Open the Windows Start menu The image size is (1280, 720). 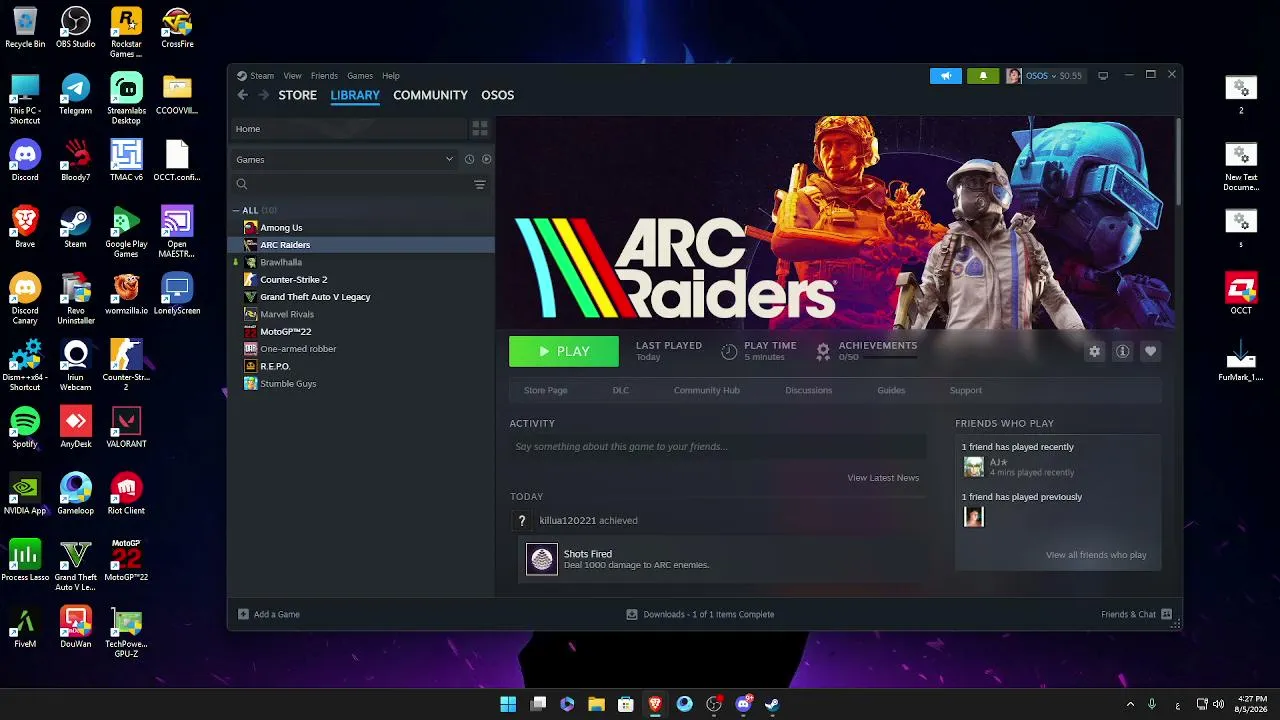point(508,704)
